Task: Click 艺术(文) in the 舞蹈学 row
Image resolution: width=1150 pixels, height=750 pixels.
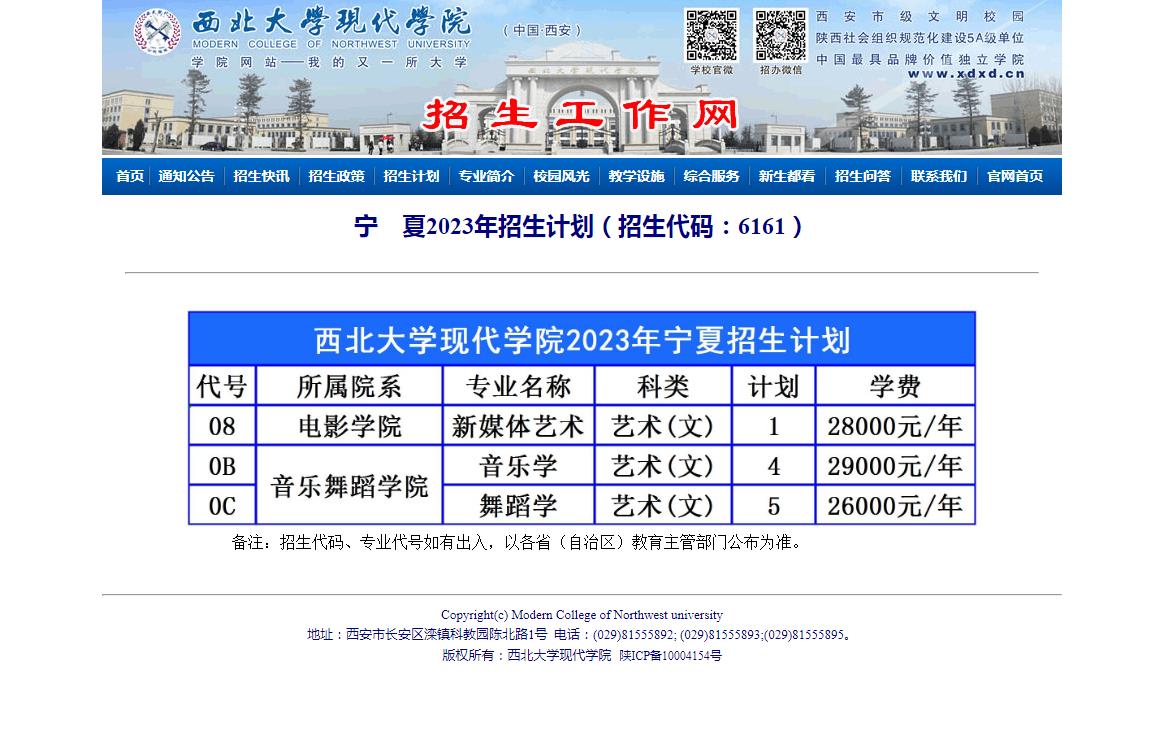Action: (663, 506)
